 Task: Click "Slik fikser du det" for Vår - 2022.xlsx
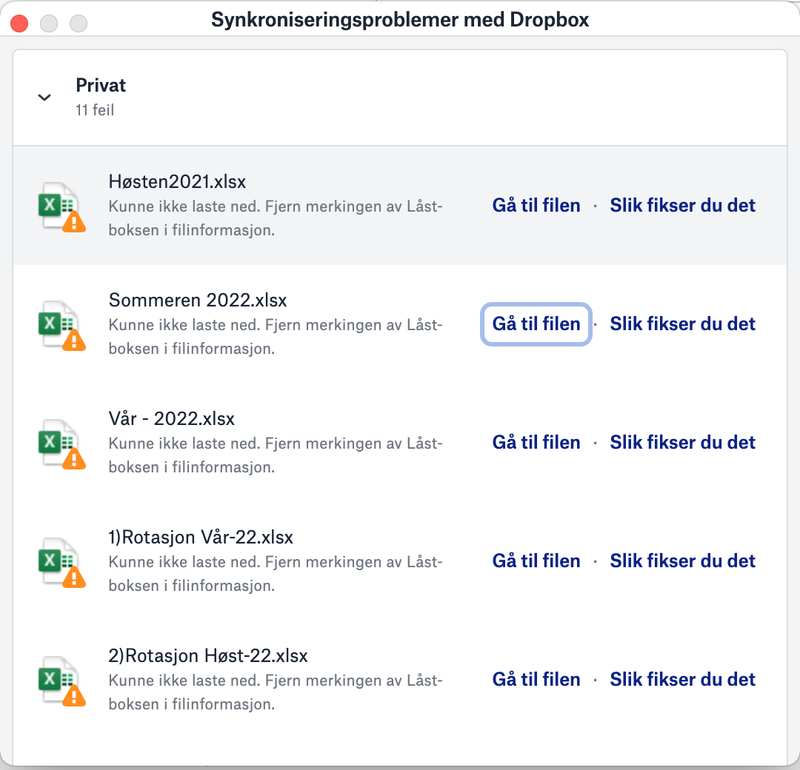click(x=682, y=442)
